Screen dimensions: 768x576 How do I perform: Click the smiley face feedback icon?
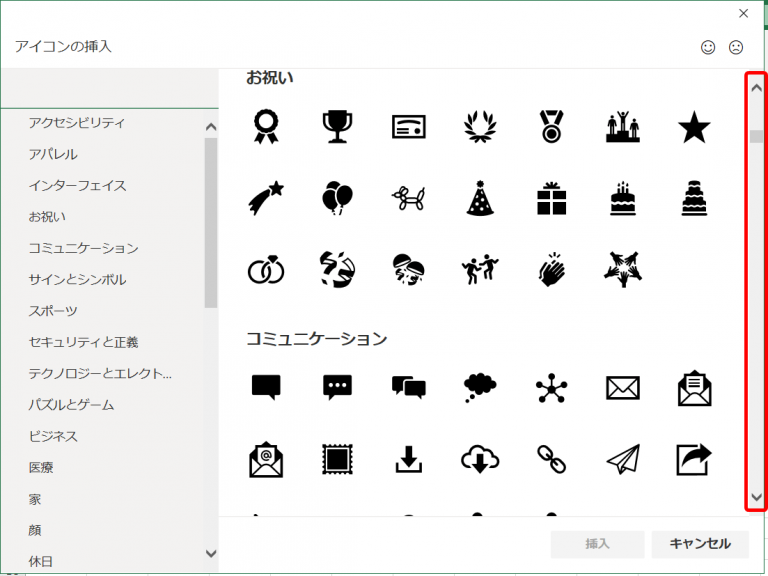click(708, 47)
